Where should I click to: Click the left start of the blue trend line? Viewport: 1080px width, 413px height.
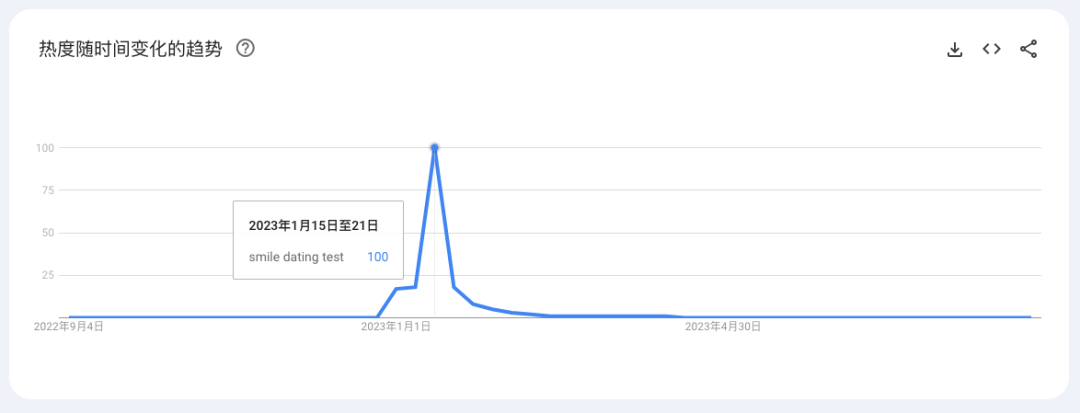[x=70, y=317]
